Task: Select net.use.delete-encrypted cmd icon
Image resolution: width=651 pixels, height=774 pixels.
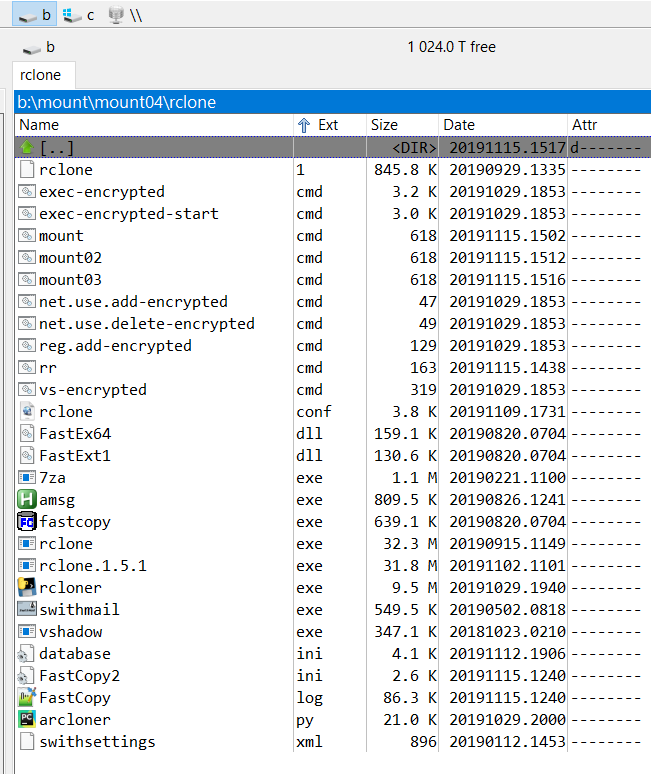Action: click(x=27, y=323)
